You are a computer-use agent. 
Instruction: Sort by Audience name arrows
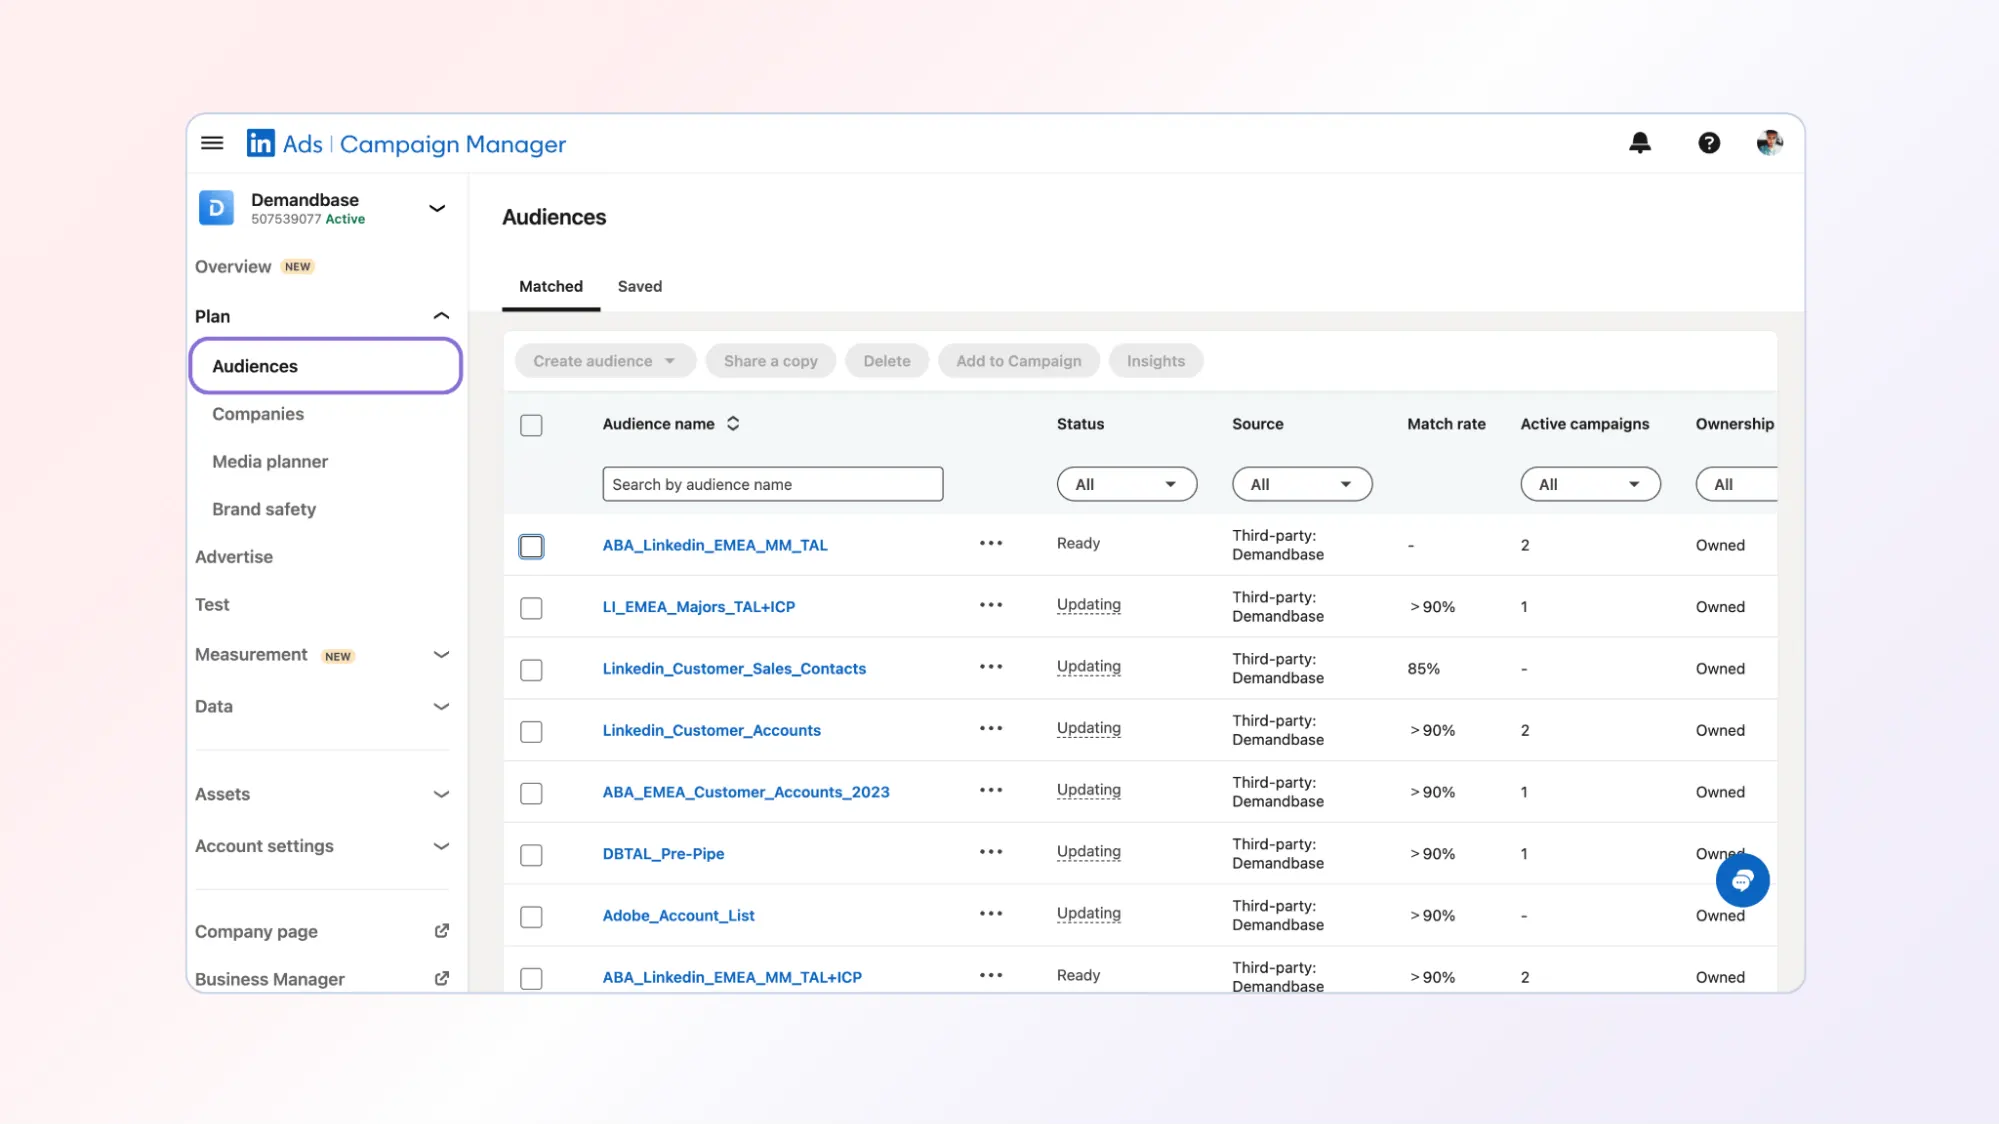(733, 424)
